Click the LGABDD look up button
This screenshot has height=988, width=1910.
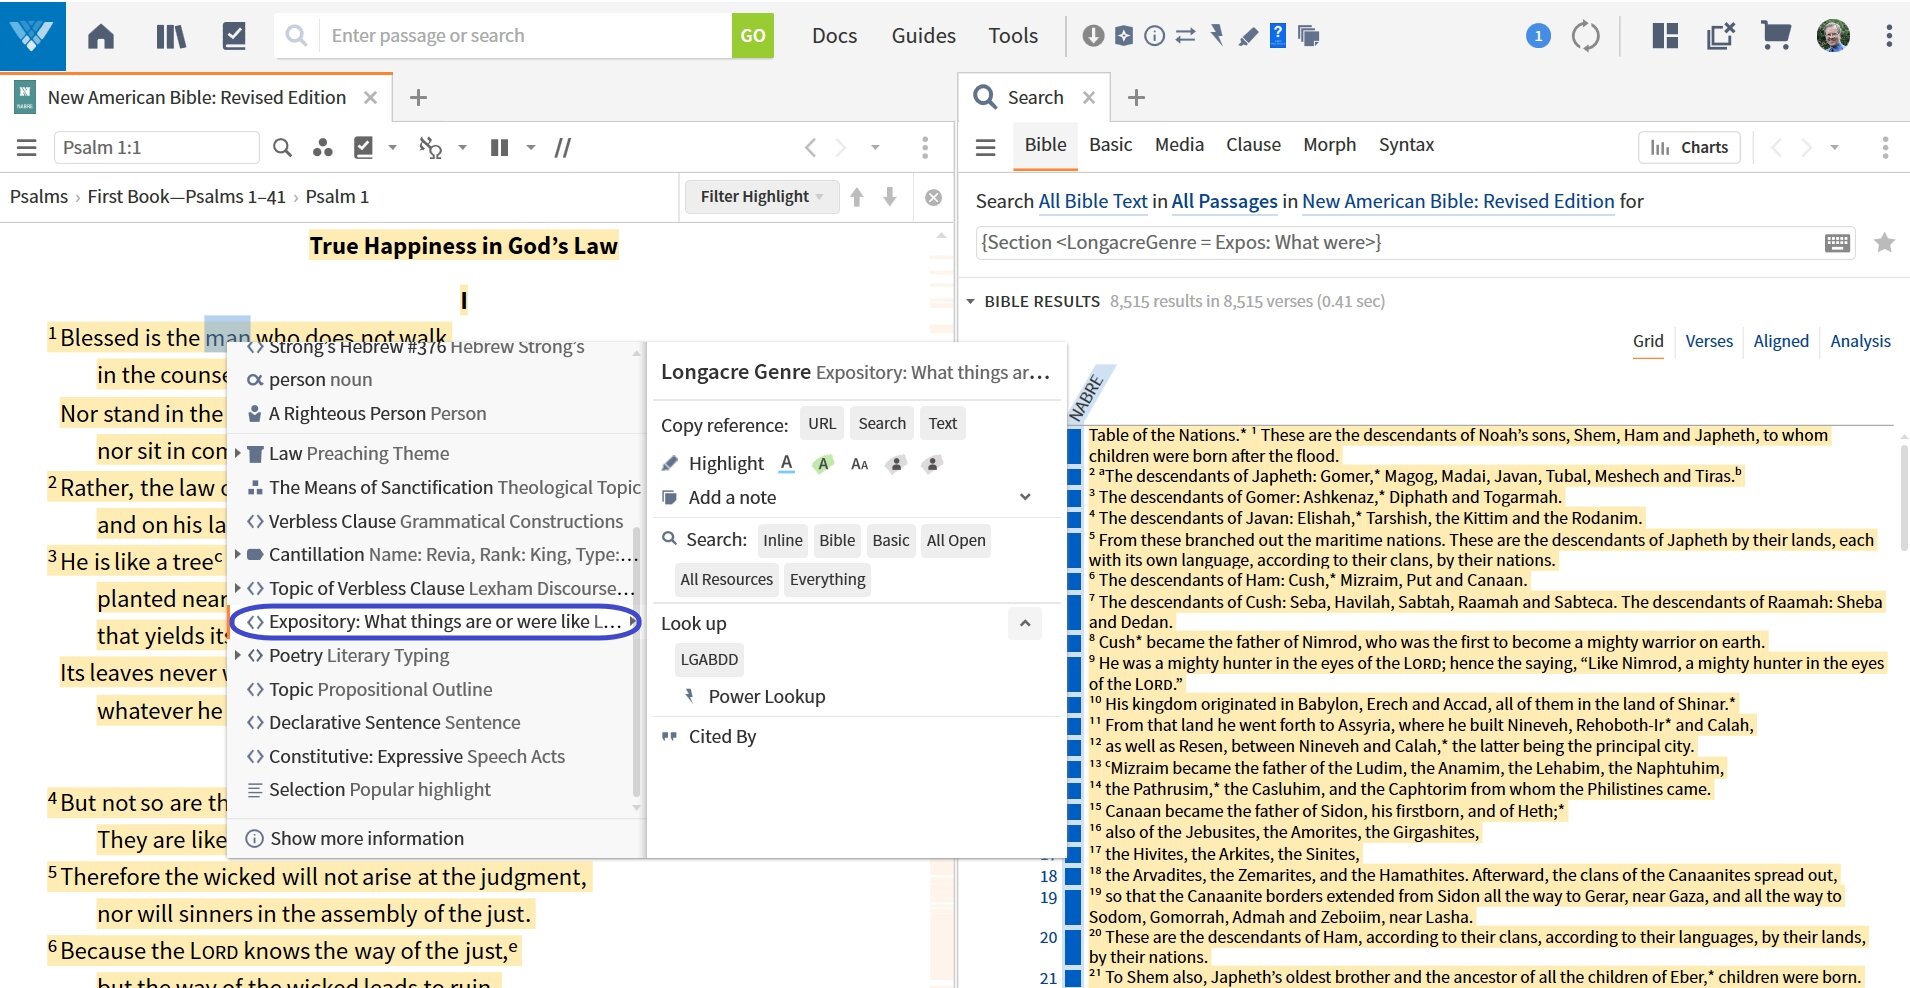click(709, 659)
